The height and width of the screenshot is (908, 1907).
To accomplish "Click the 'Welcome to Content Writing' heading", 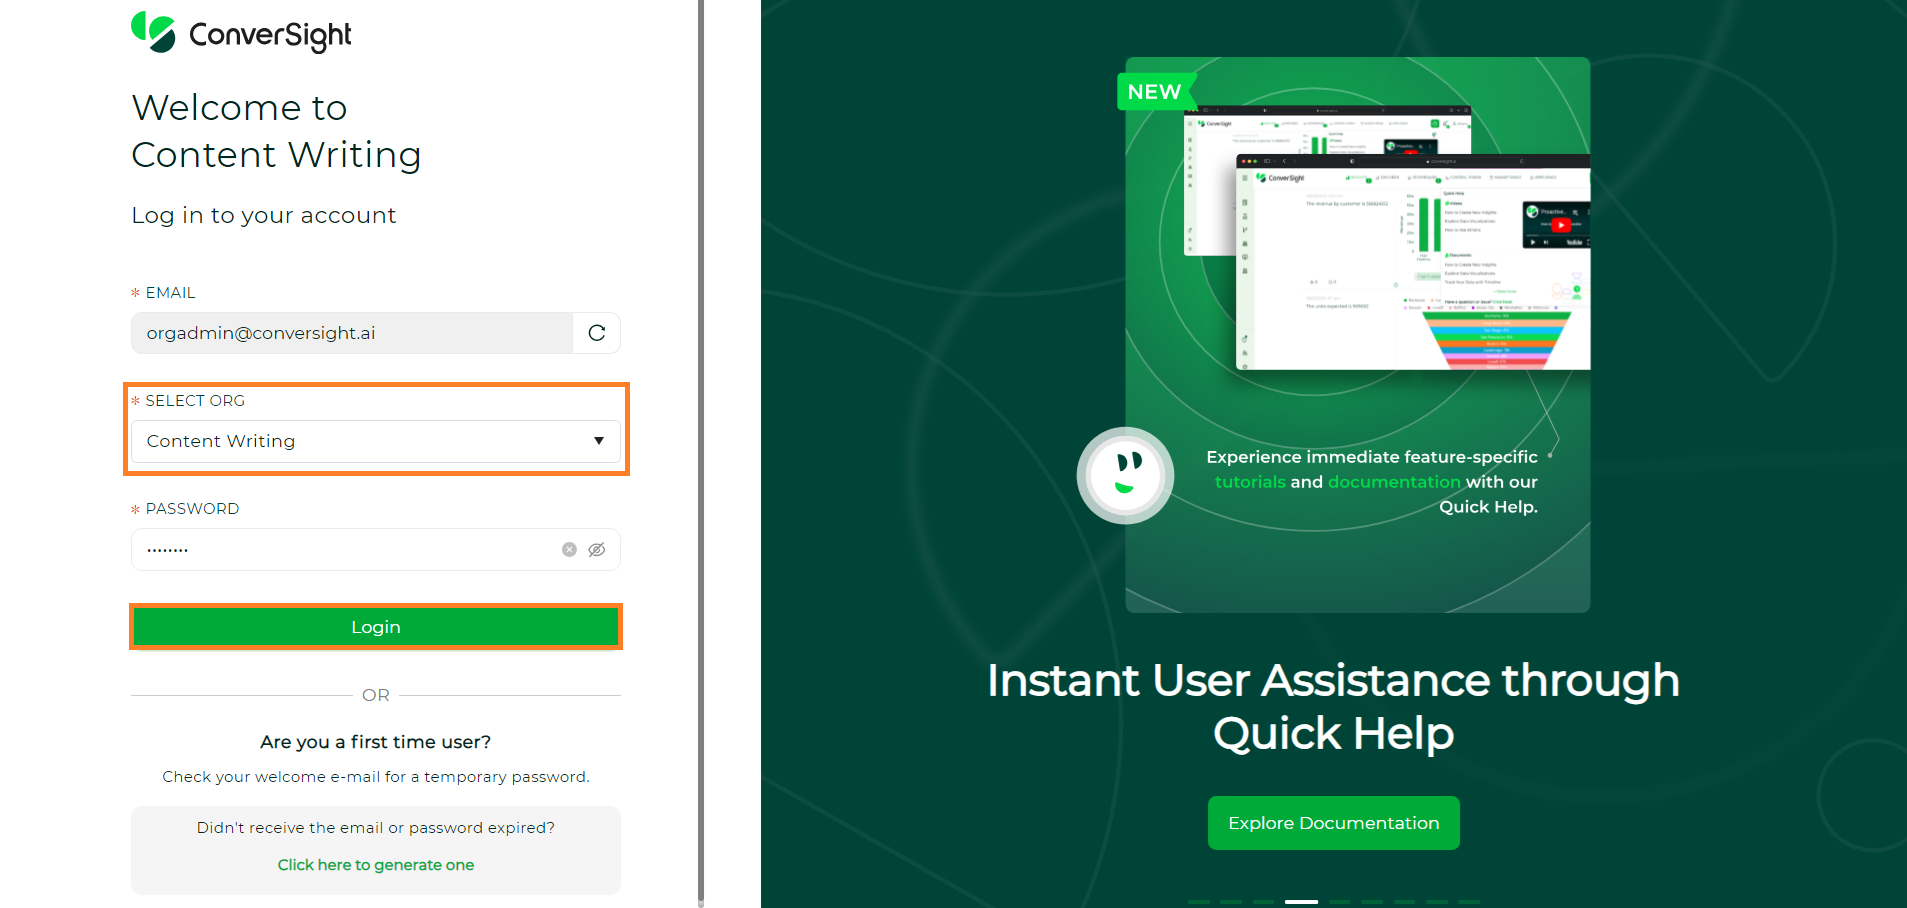I will [277, 131].
